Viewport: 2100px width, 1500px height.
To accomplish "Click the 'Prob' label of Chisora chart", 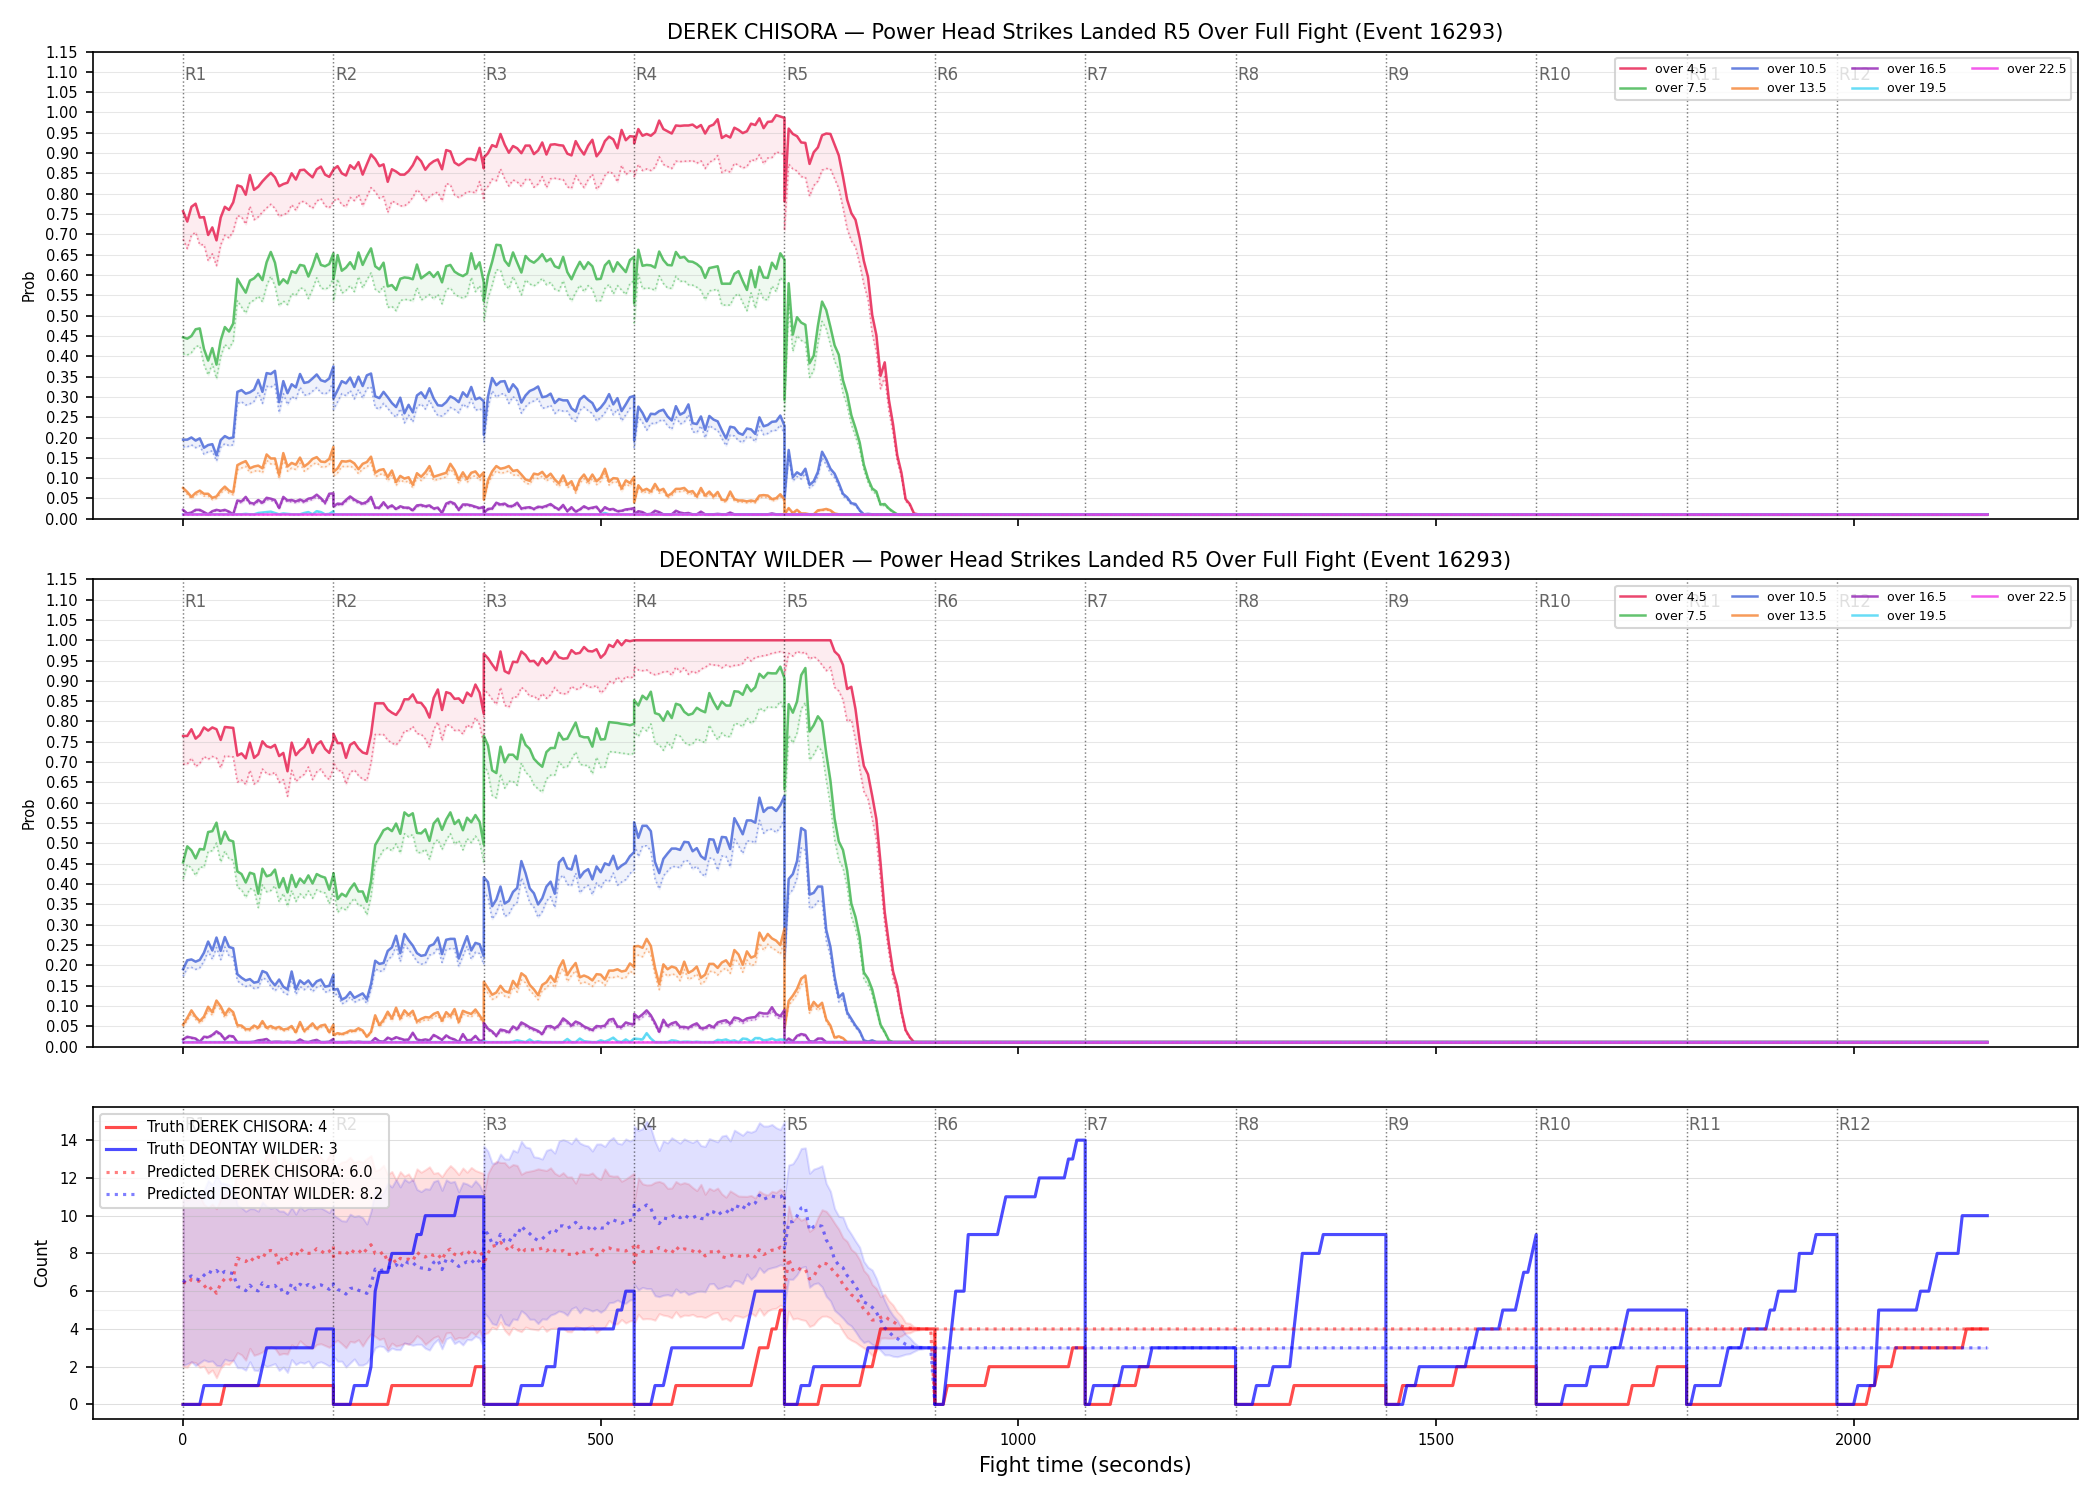I will (x=29, y=286).
